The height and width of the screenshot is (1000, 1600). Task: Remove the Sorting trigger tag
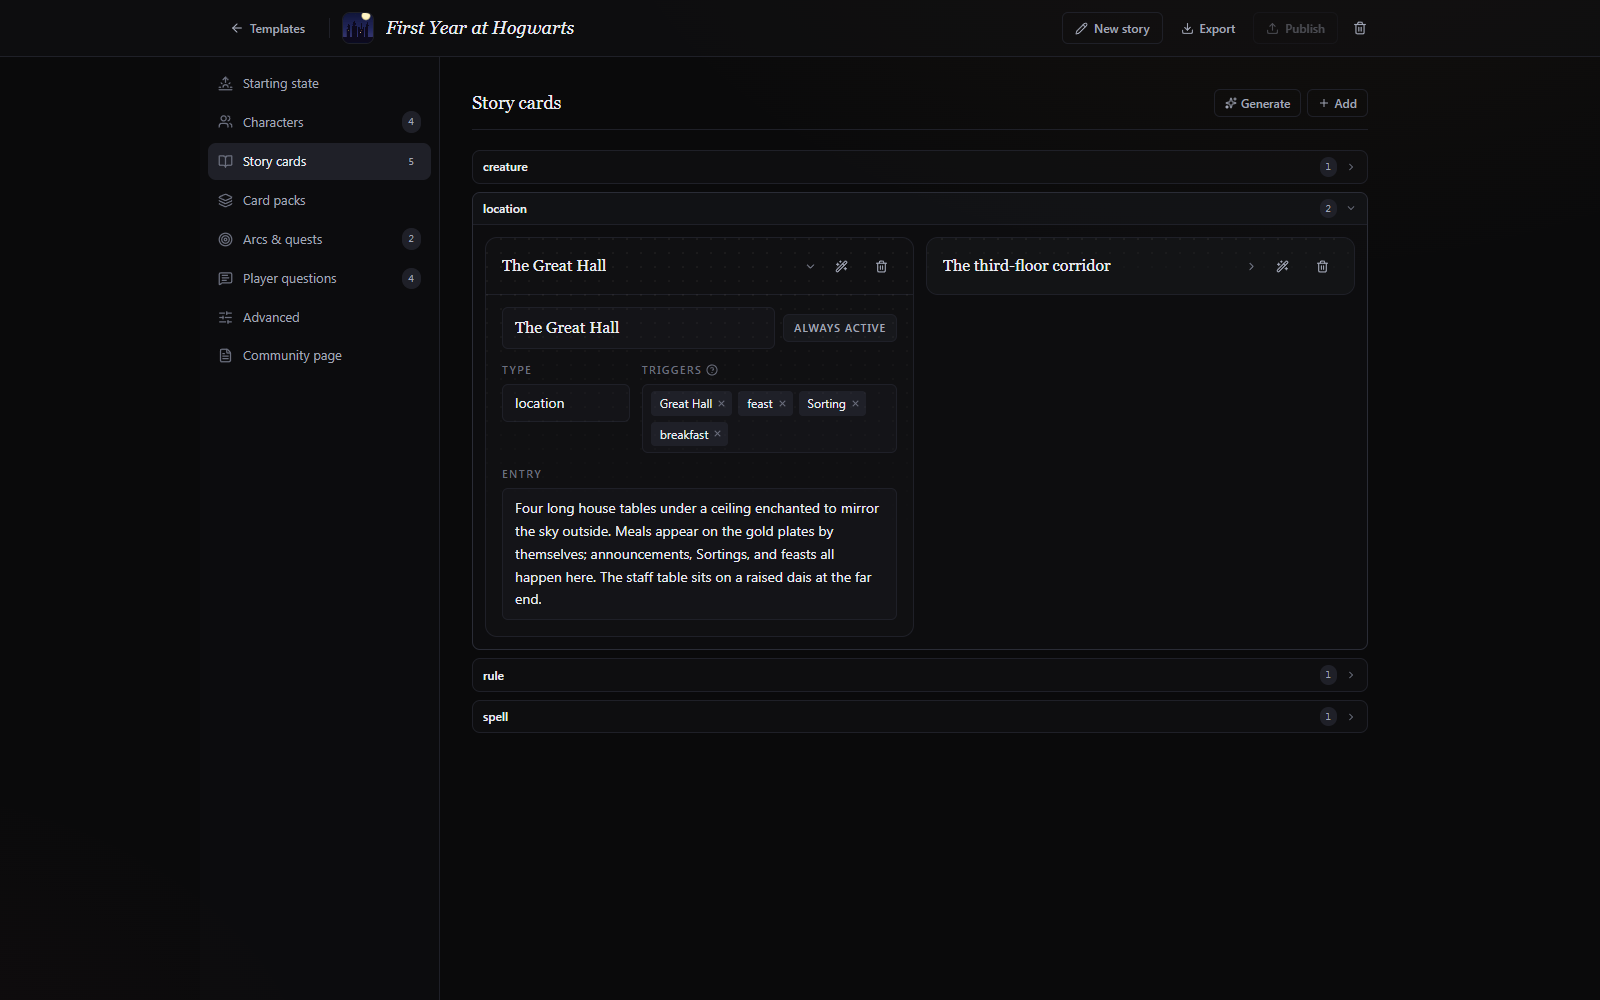click(855, 404)
